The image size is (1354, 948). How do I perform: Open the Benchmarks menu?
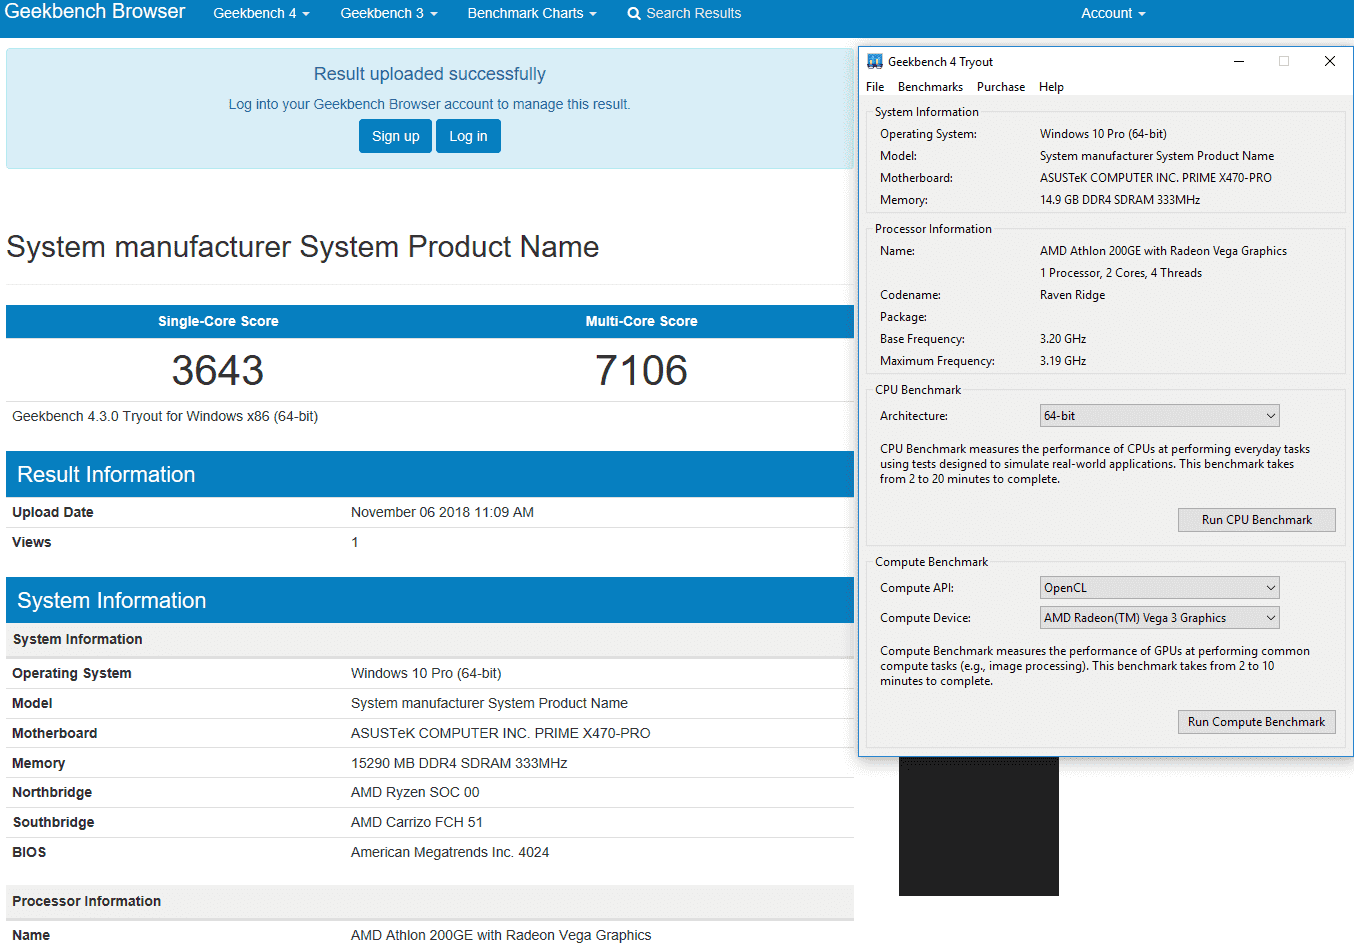coord(930,87)
